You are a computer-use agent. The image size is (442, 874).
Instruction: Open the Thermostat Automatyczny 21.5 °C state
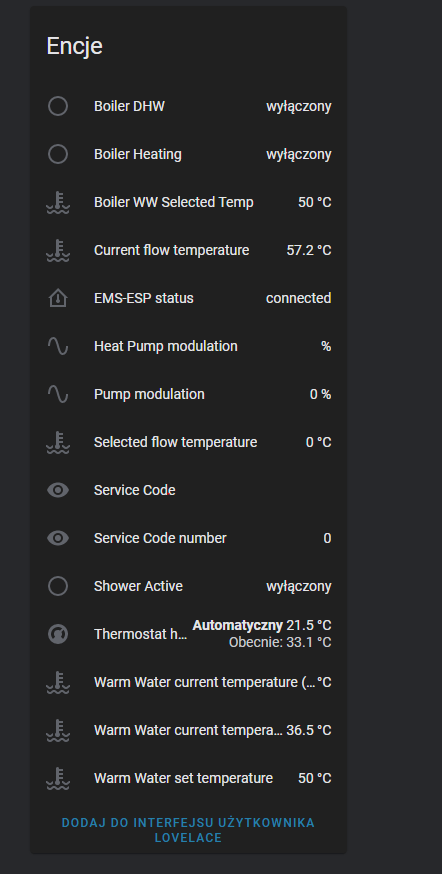coord(262,625)
